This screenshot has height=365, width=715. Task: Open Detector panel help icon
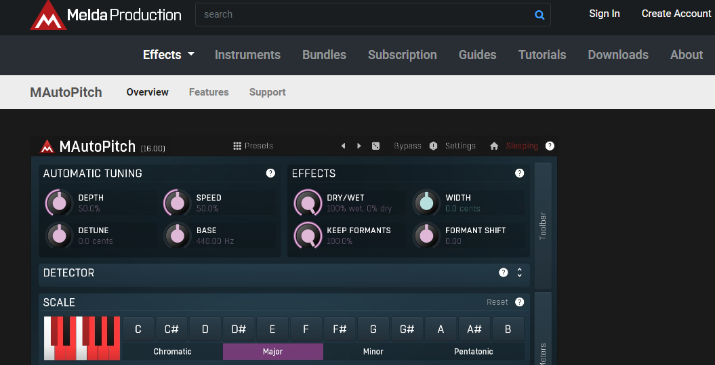(x=503, y=272)
